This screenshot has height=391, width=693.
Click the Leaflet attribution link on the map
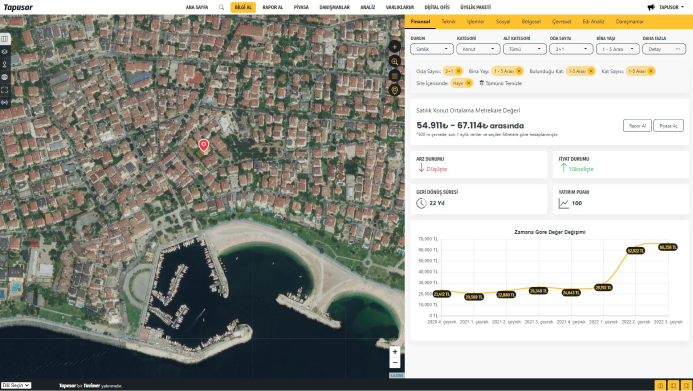397,375
